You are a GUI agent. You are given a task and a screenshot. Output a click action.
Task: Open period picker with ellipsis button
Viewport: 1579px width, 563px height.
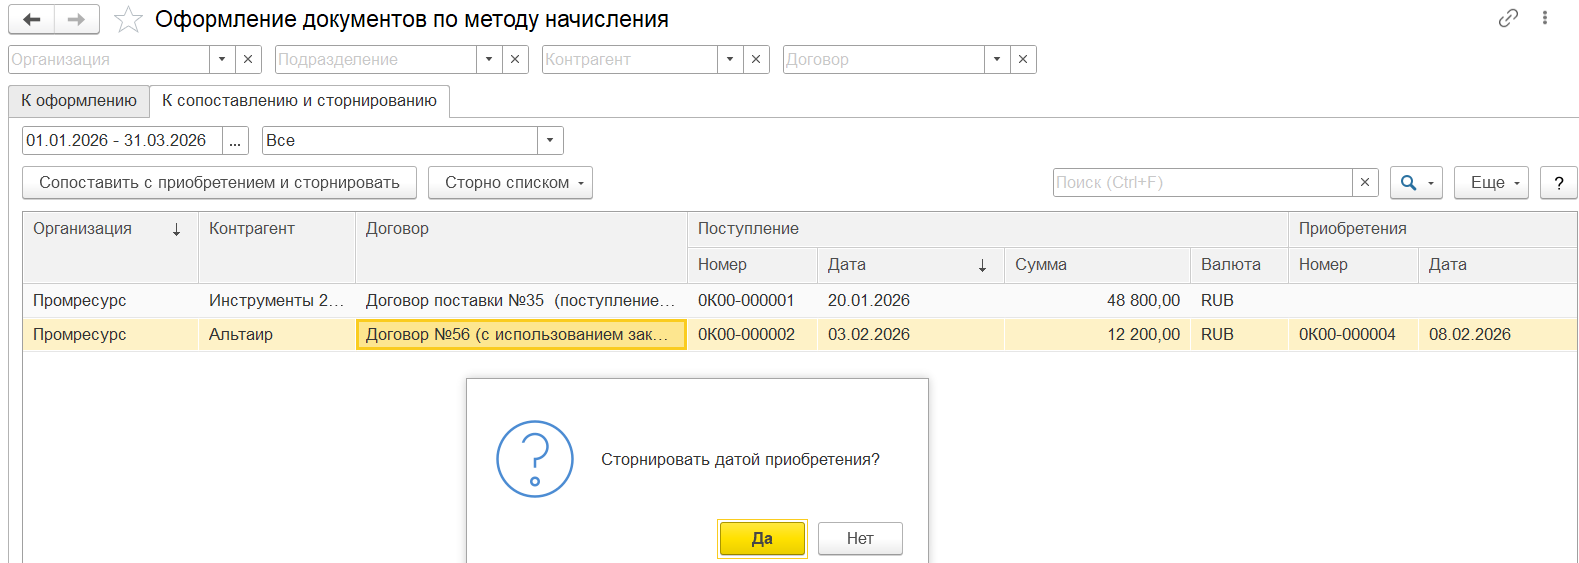click(x=235, y=140)
